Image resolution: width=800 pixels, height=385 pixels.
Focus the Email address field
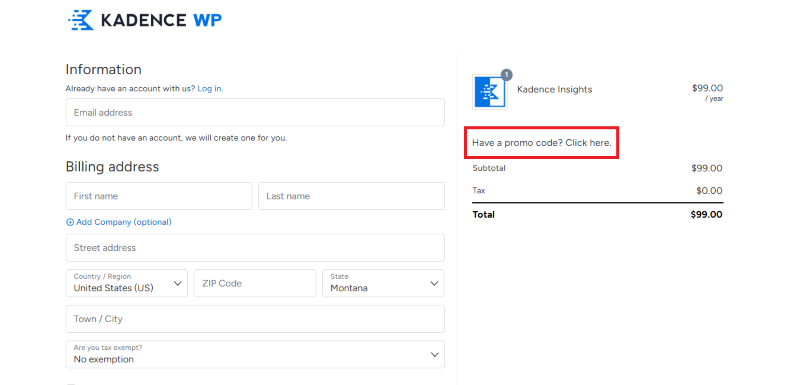pos(255,112)
